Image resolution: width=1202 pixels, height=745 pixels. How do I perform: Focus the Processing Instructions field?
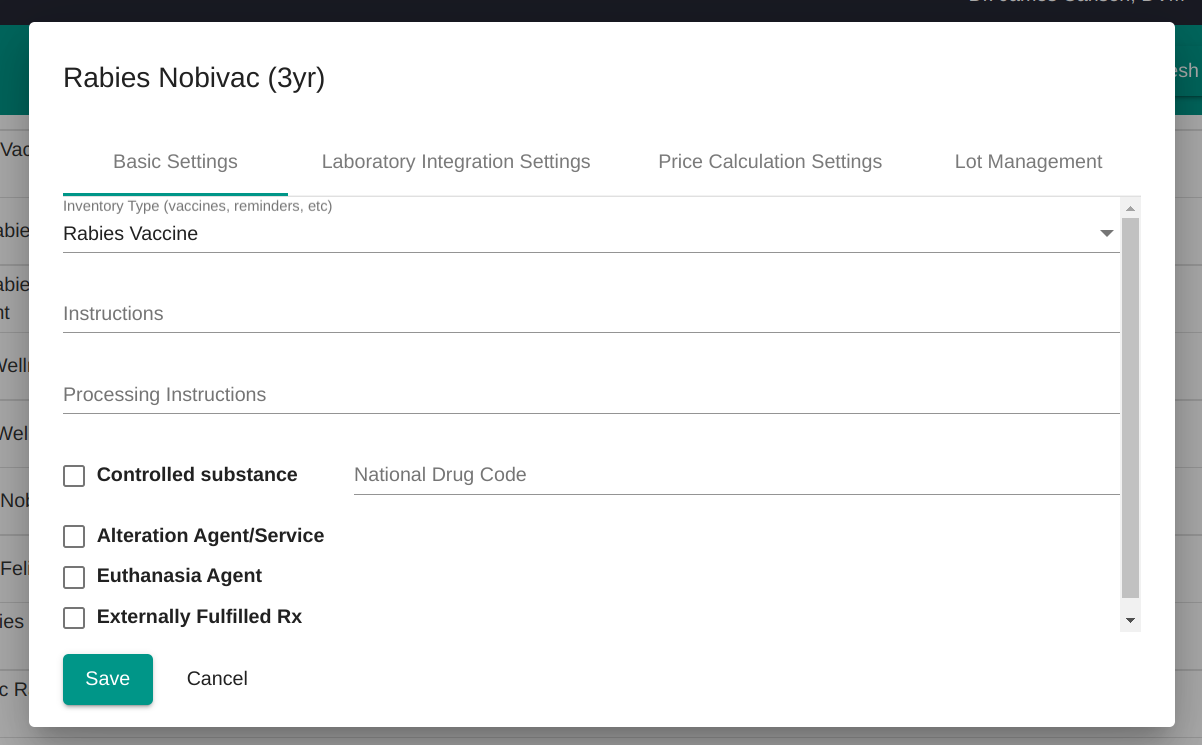tap(591, 395)
